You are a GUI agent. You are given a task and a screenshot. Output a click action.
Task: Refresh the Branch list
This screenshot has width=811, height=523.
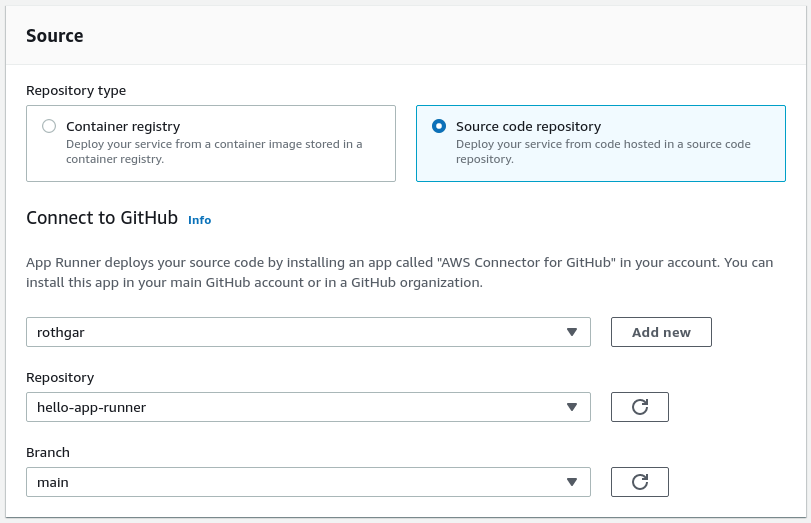point(640,482)
